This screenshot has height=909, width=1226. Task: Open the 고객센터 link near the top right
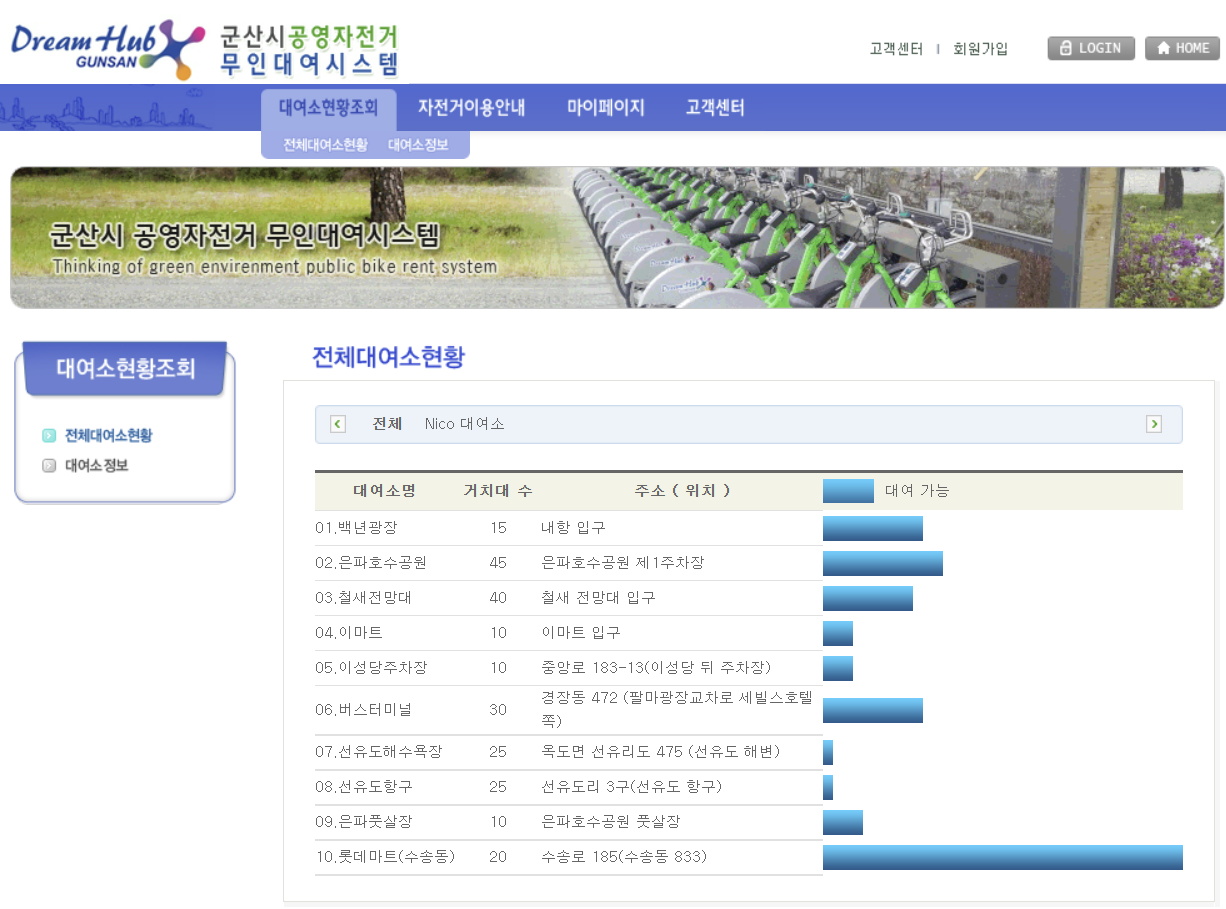point(895,48)
